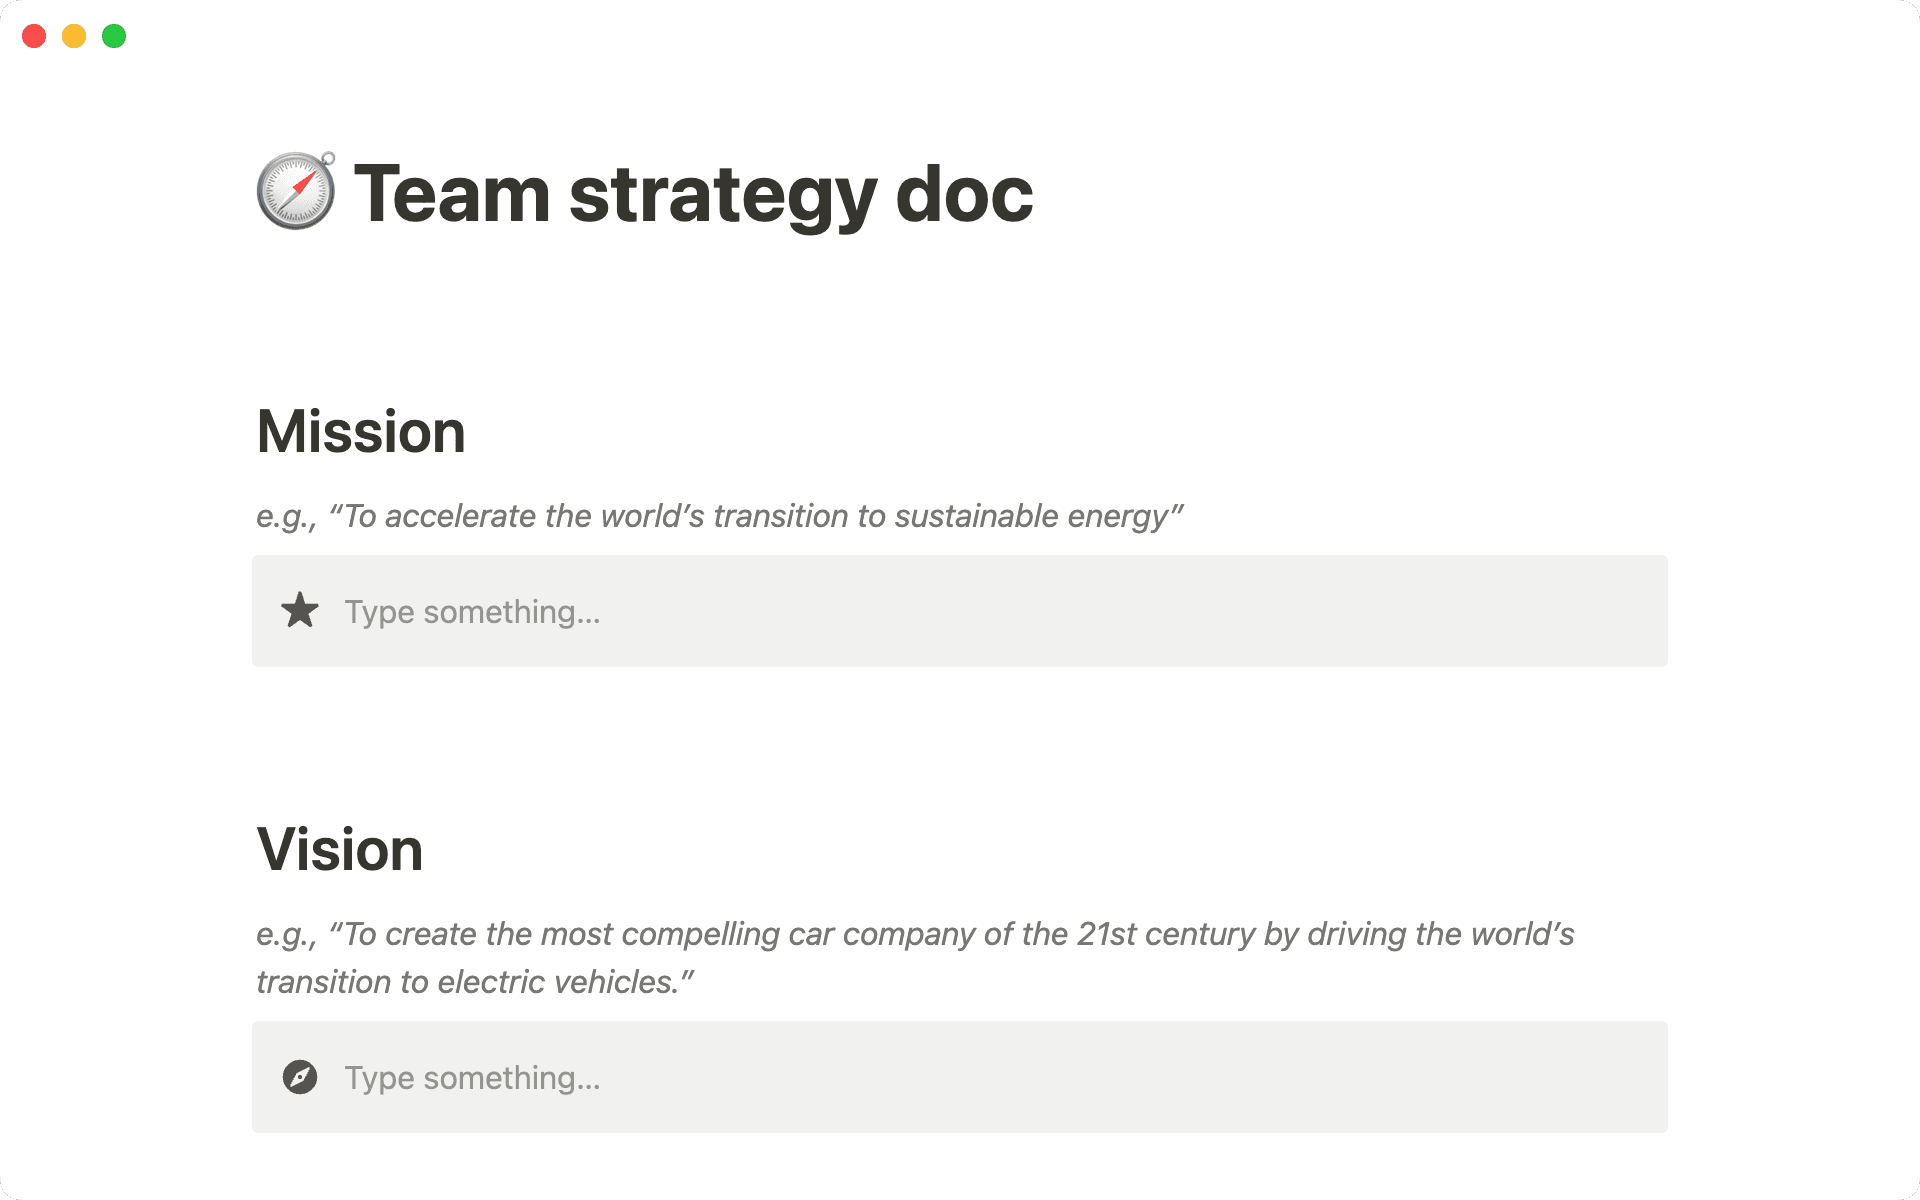Screen dimensions: 1920x1200
Task: Select the star bullet marker under Mission
Action: pyautogui.click(x=299, y=610)
